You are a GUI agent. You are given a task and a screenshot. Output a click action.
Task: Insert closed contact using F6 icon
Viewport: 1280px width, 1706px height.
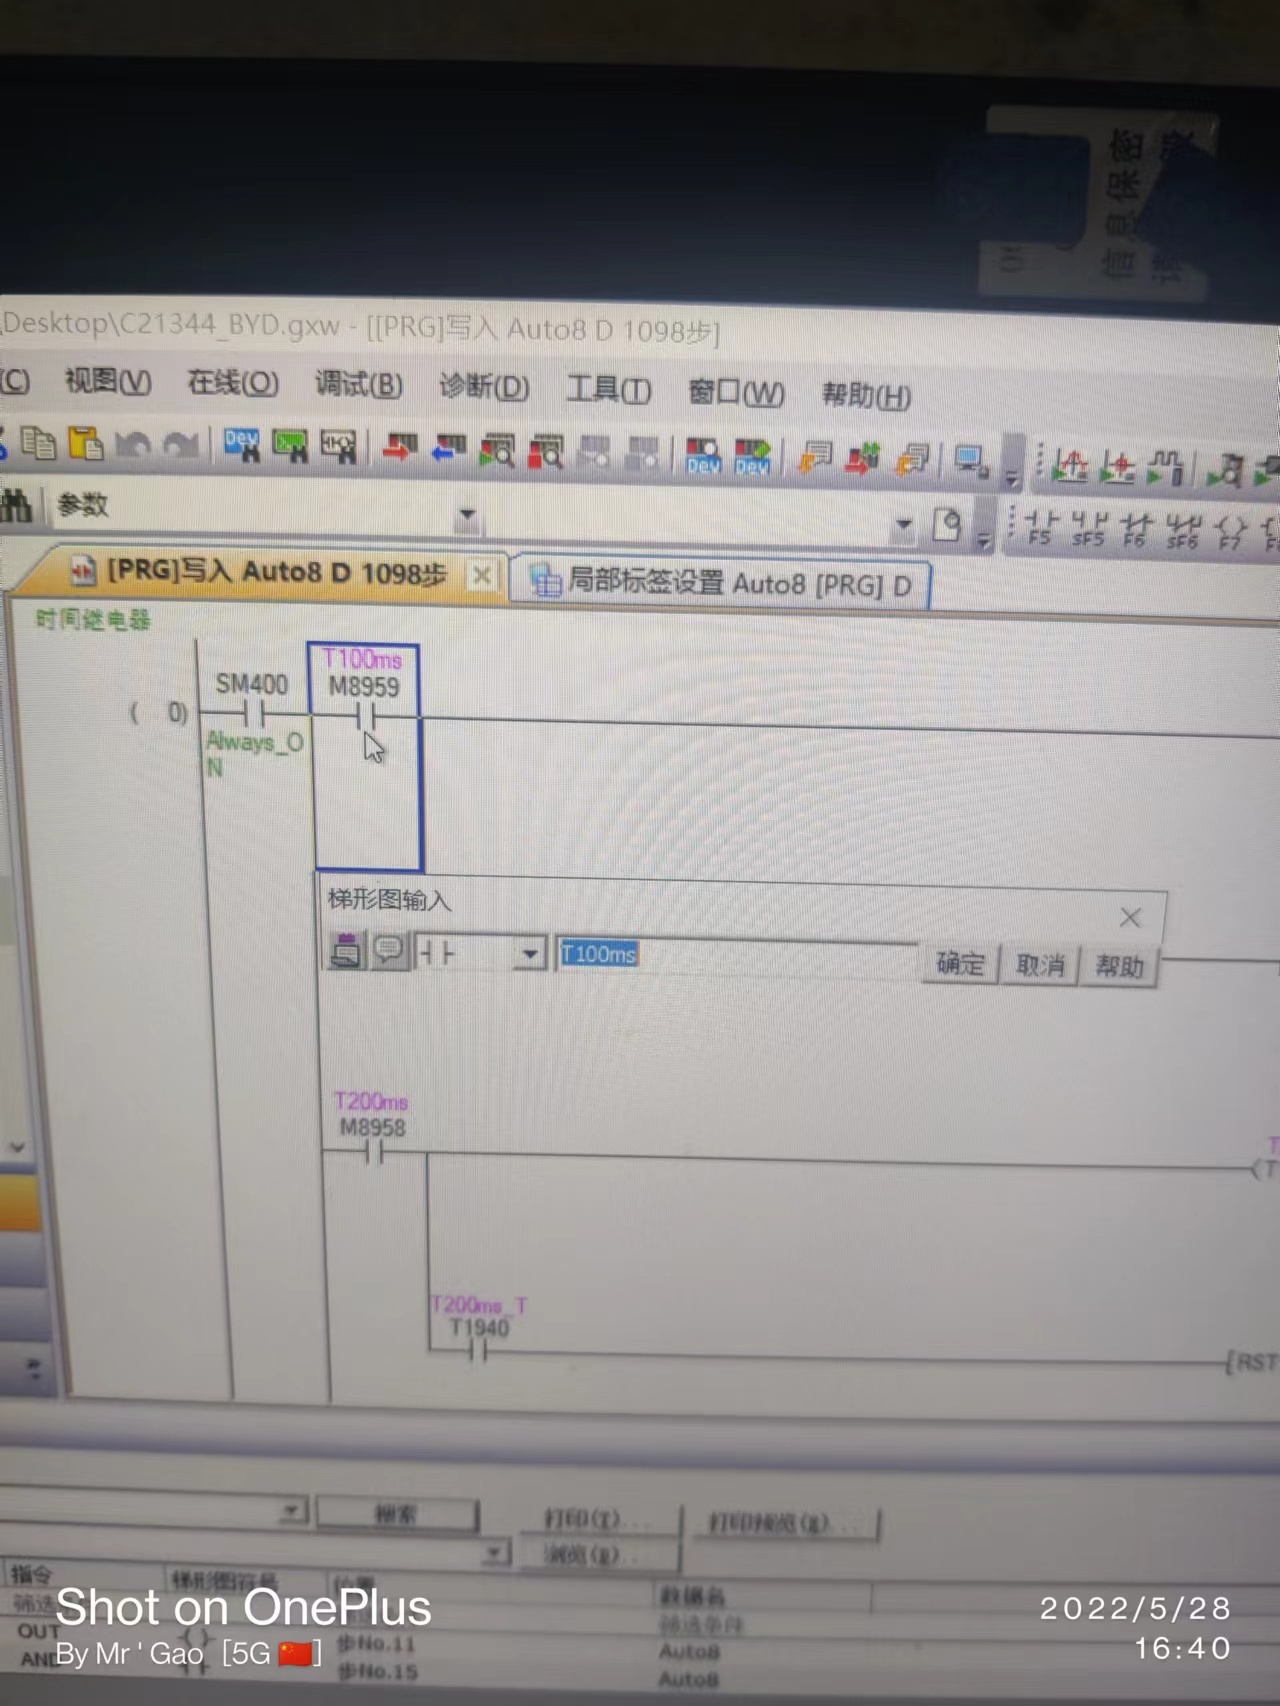click(1135, 529)
